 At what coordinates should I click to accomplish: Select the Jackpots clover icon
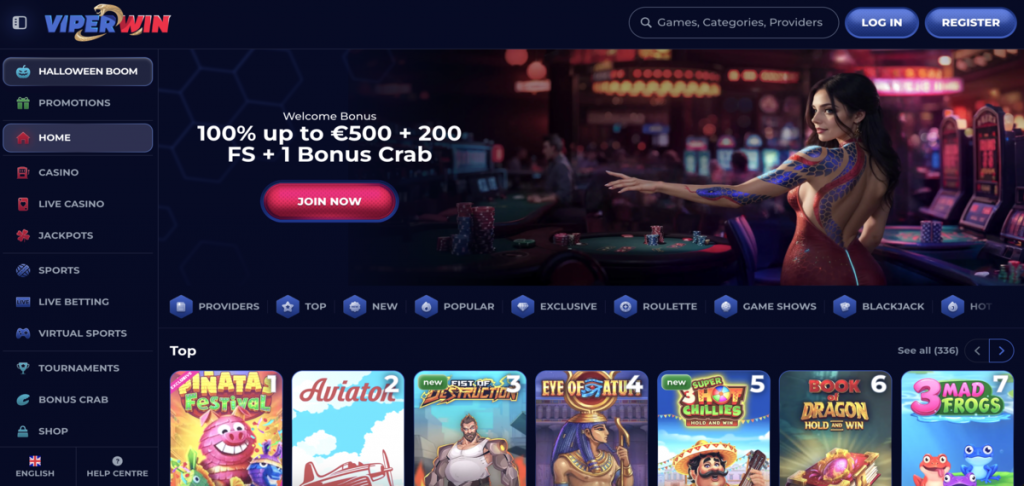coord(24,235)
